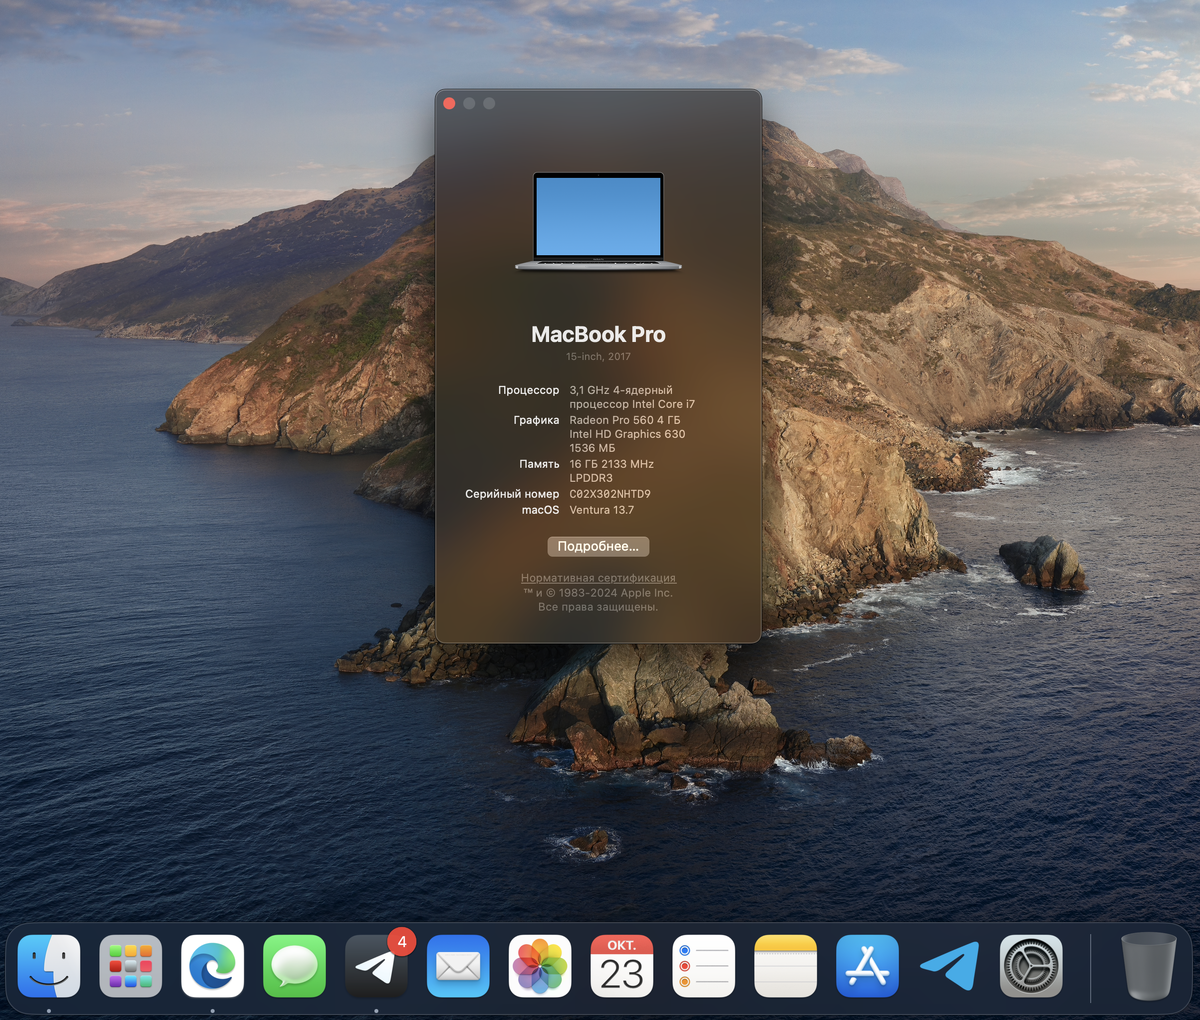
Task: Click the MacBook Pro title text
Action: click(x=598, y=335)
